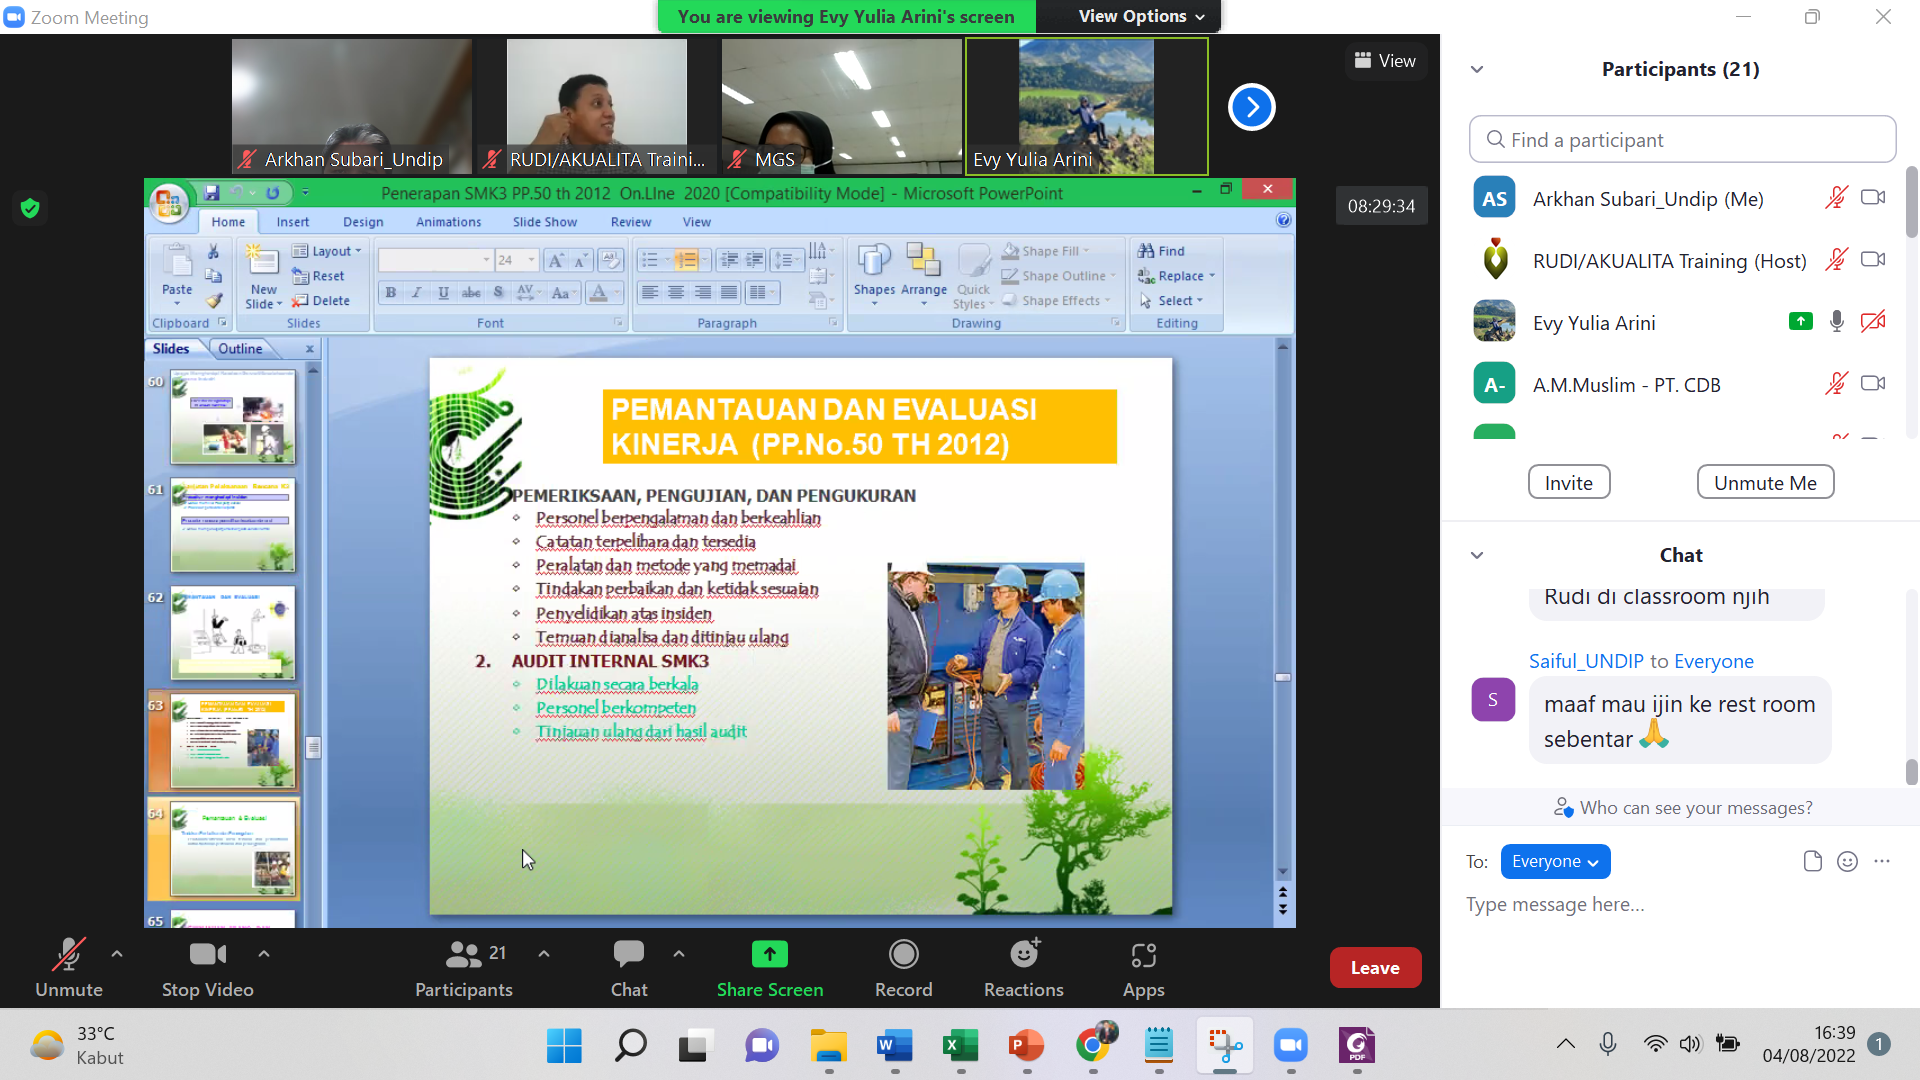Screen dimensions: 1920x1080
Task: Click the Record meeting icon
Action: [x=903, y=955]
